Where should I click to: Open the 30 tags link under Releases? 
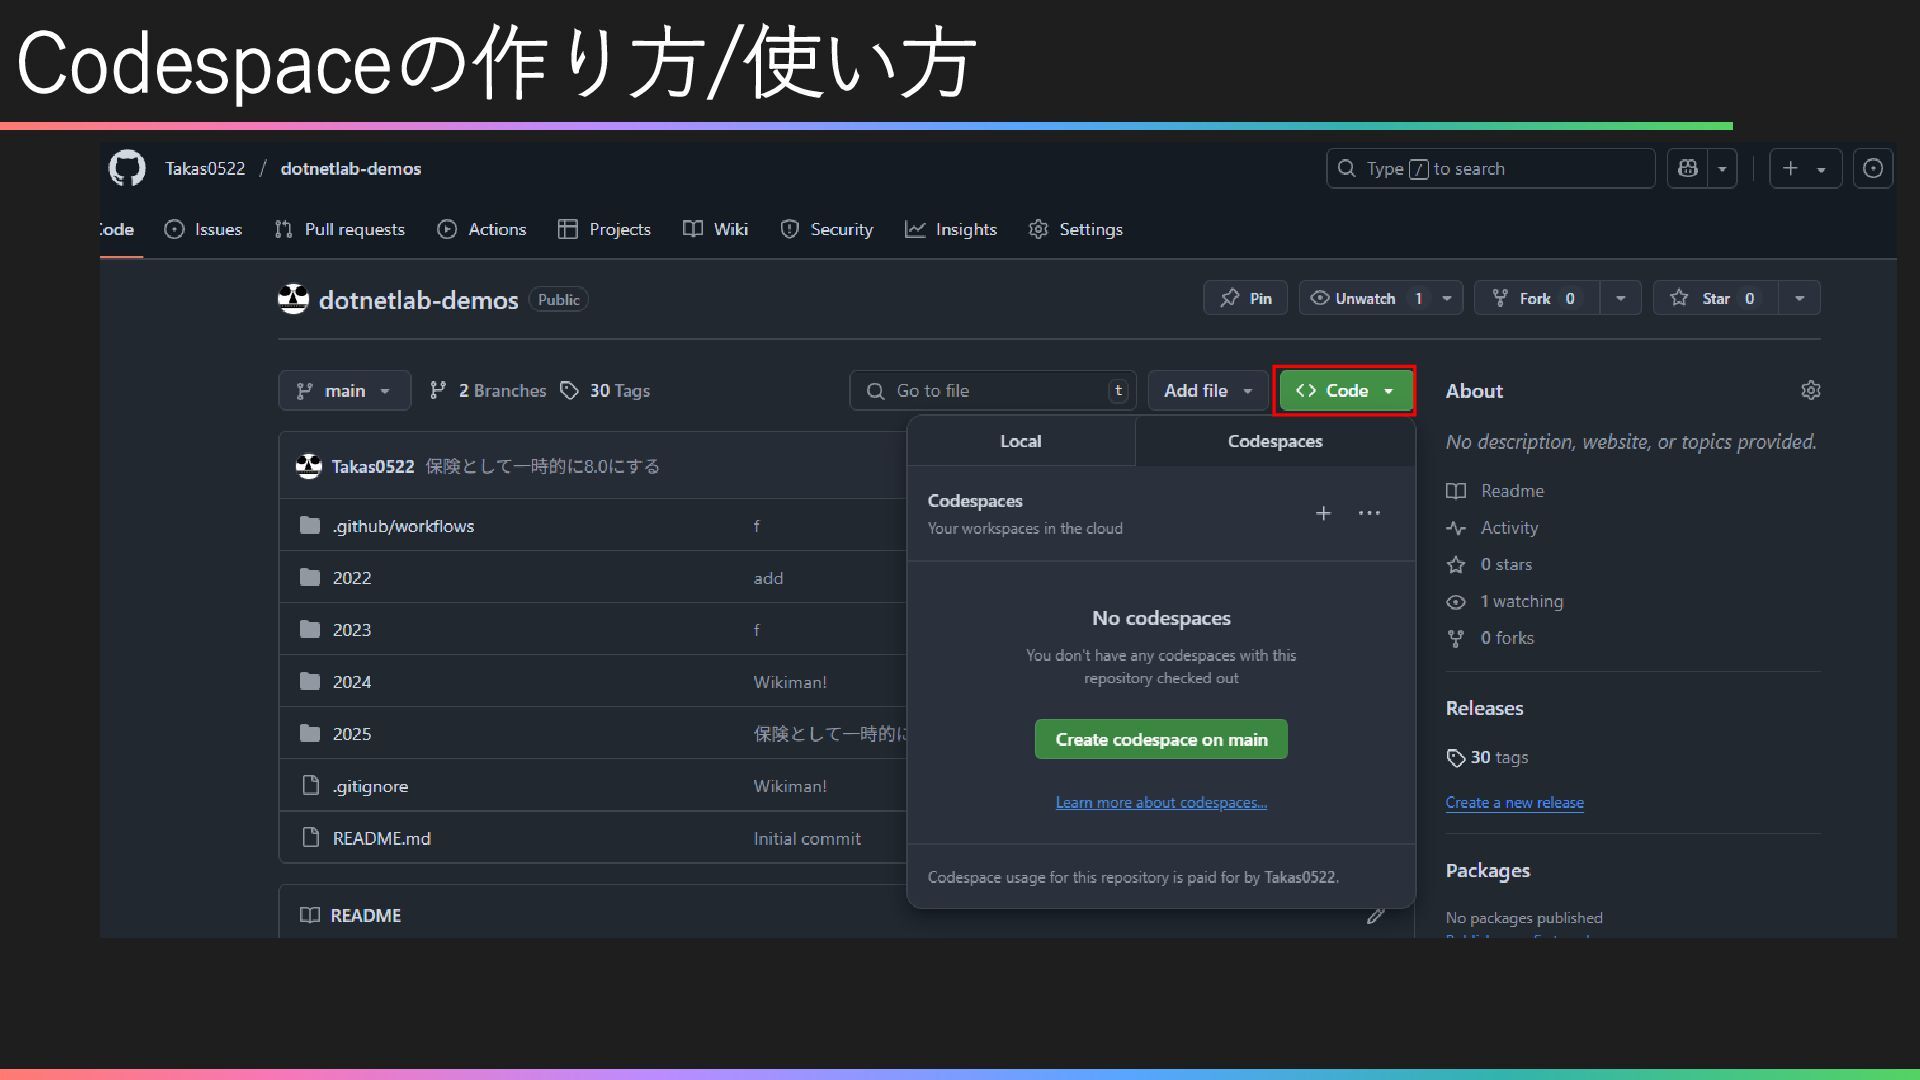1487,757
